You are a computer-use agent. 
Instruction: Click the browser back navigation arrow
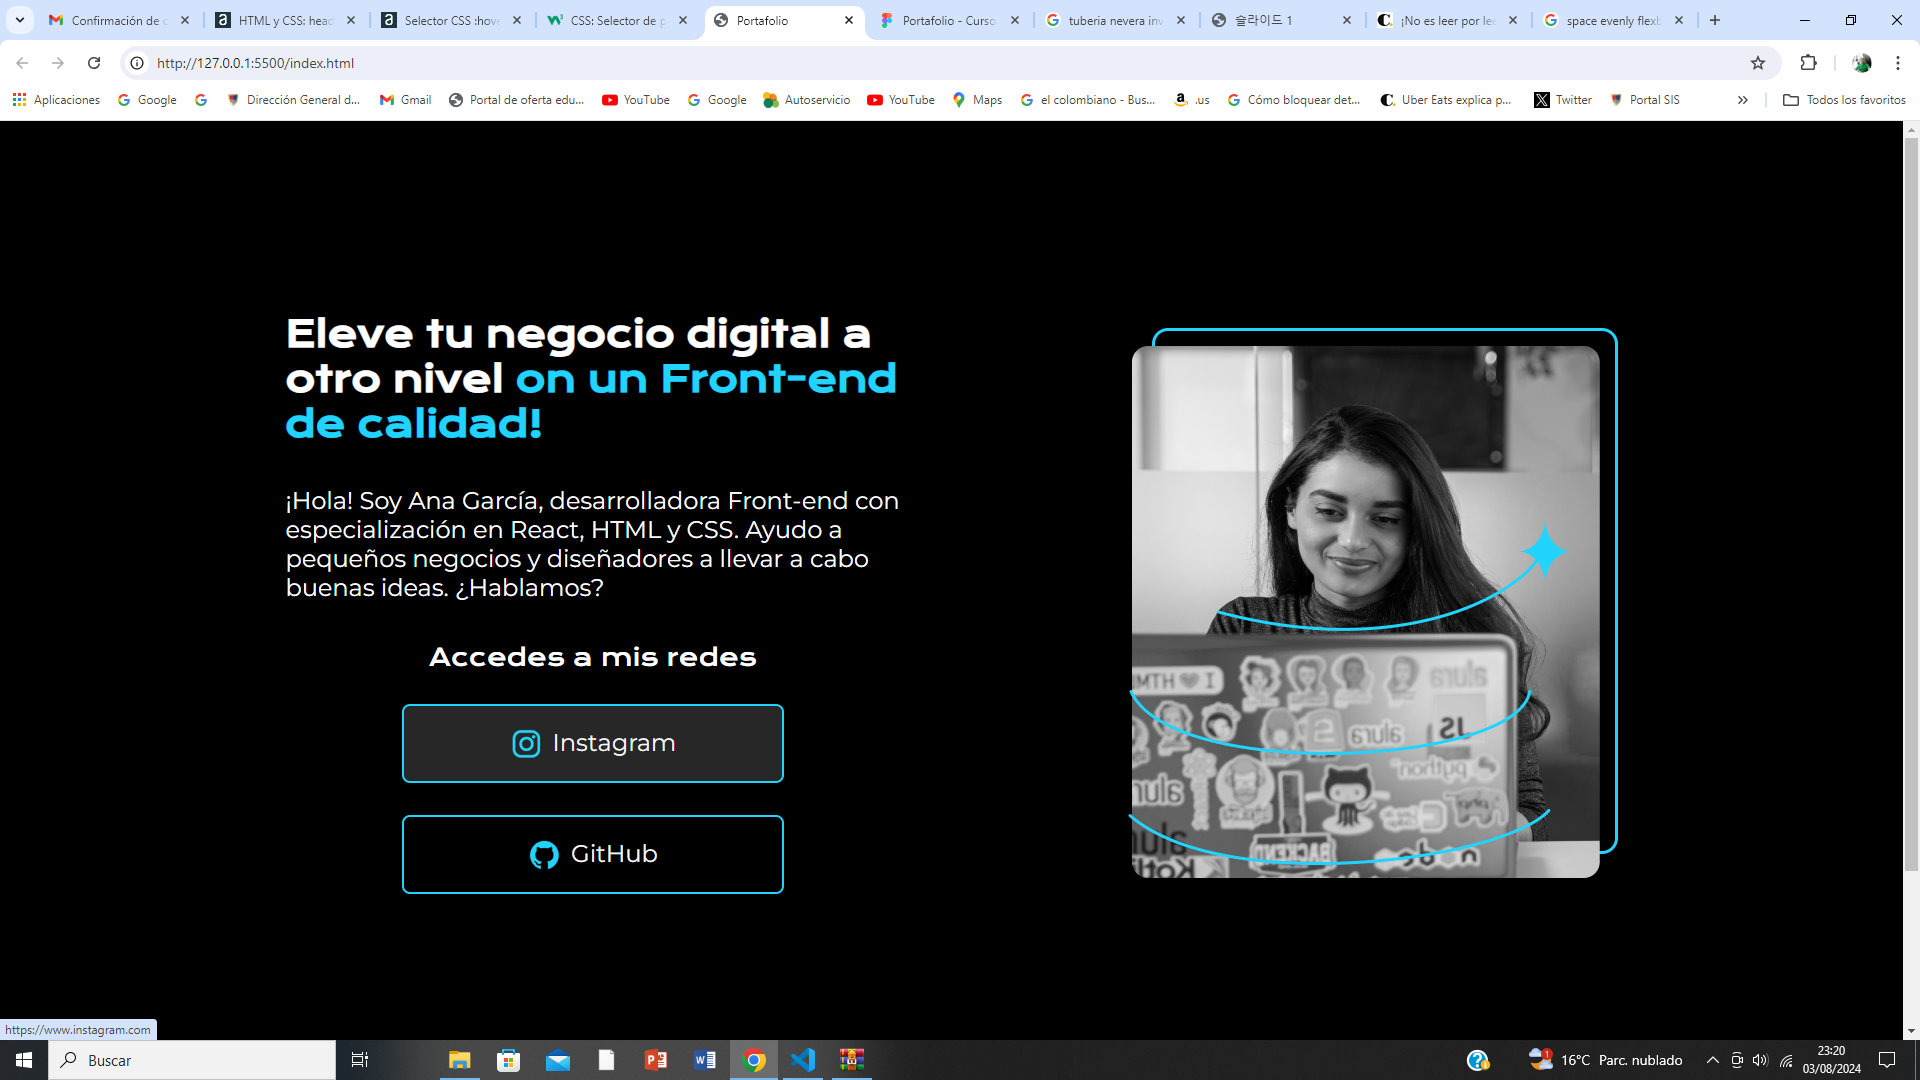pos(26,62)
